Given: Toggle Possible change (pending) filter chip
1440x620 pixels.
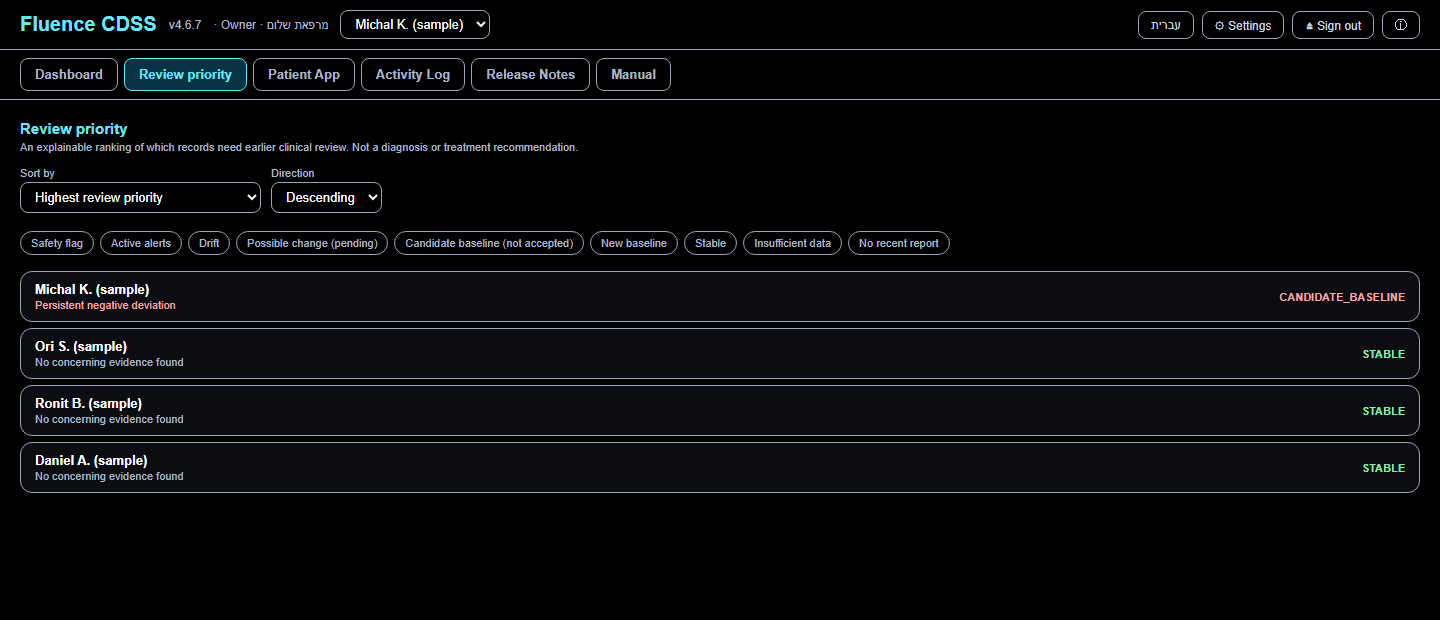Looking at the screenshot, I should pos(312,243).
